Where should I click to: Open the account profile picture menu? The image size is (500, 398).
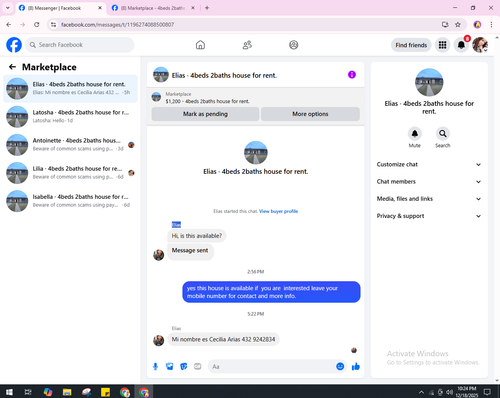[480, 45]
